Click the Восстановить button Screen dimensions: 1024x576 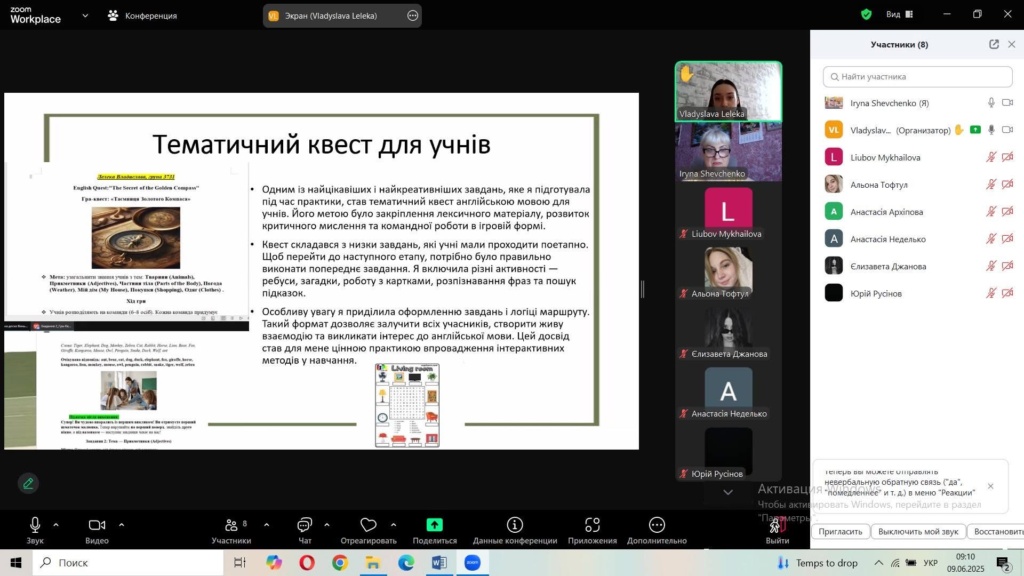pos(996,532)
